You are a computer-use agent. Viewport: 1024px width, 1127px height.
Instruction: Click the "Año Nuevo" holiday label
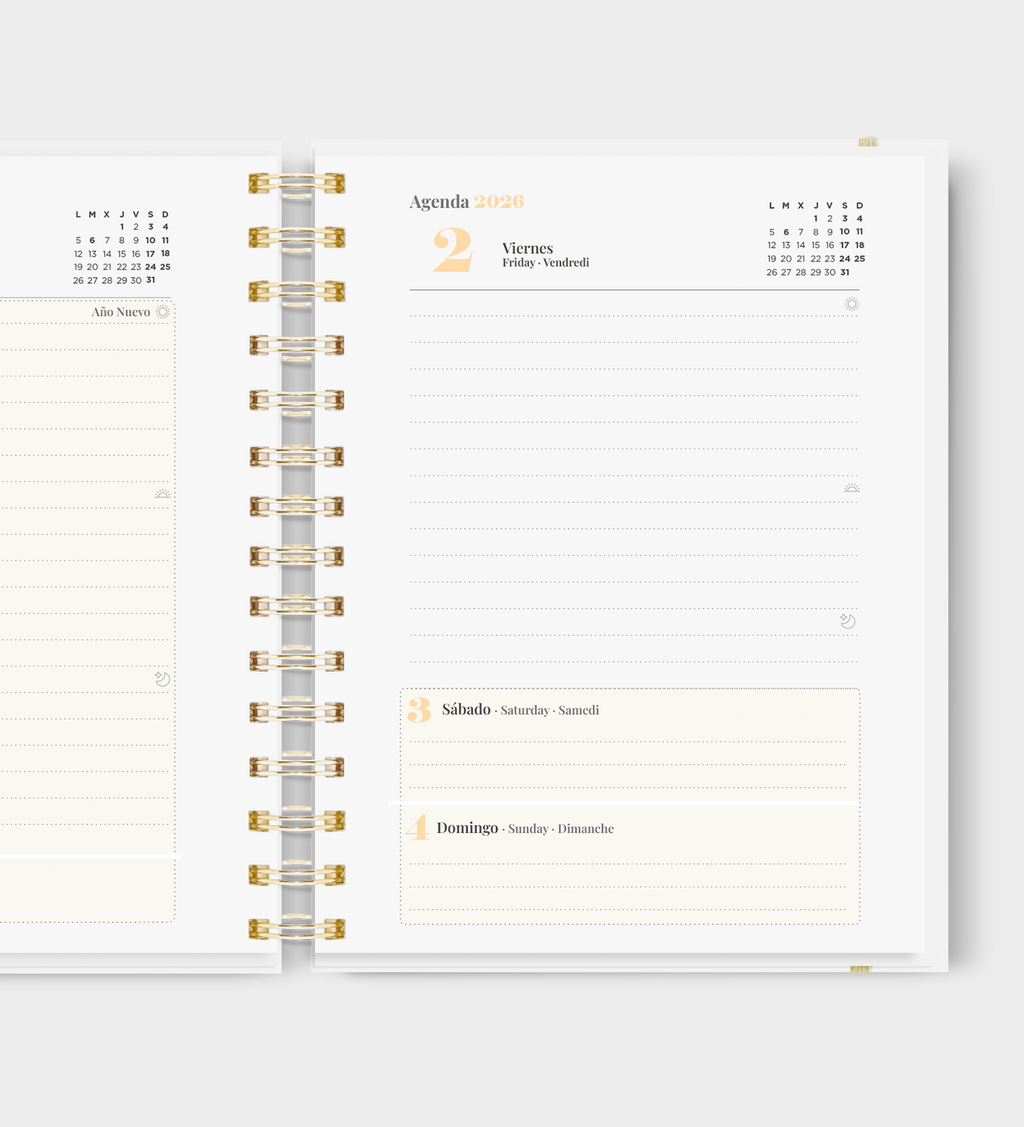(x=121, y=312)
